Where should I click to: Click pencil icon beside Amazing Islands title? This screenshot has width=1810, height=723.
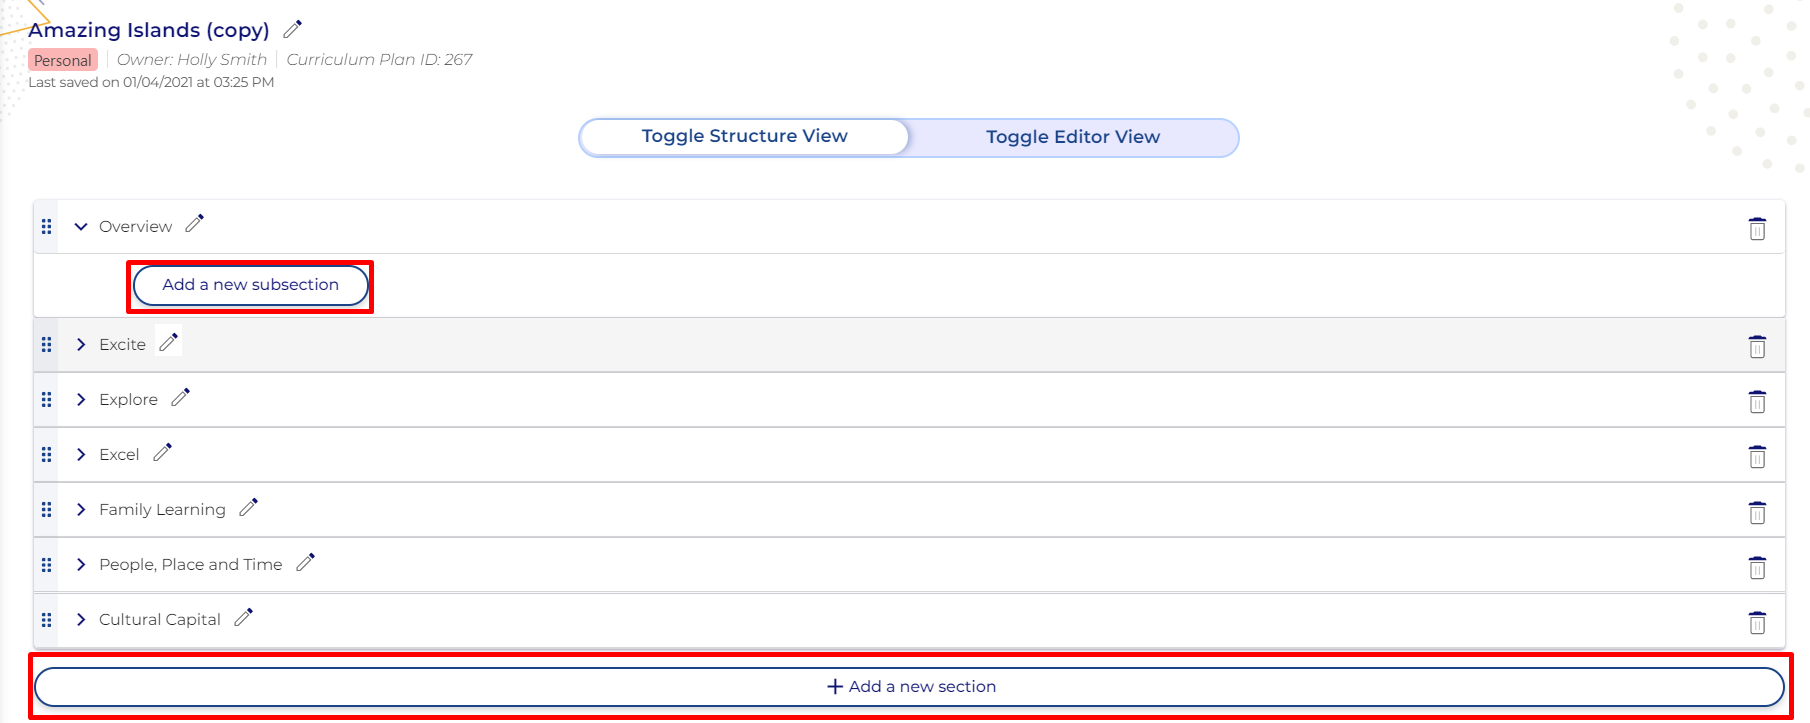click(x=292, y=29)
